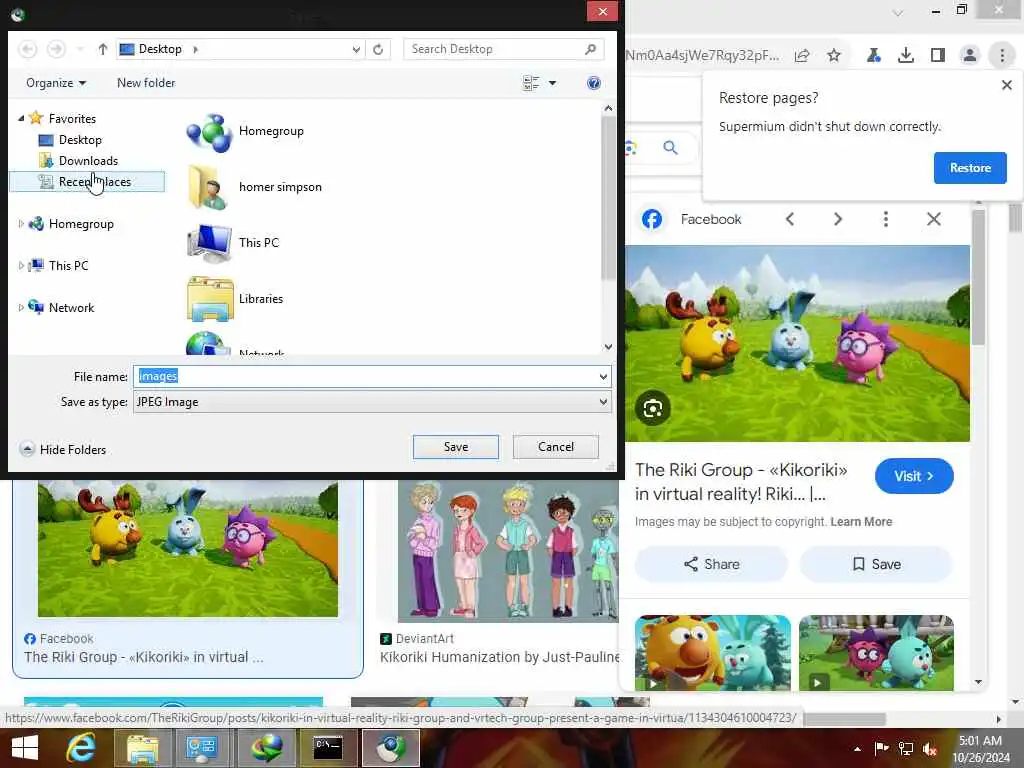This screenshot has height=768, width=1024.
Task: Dismiss the Restore pages popup
Action: pos(1006,85)
